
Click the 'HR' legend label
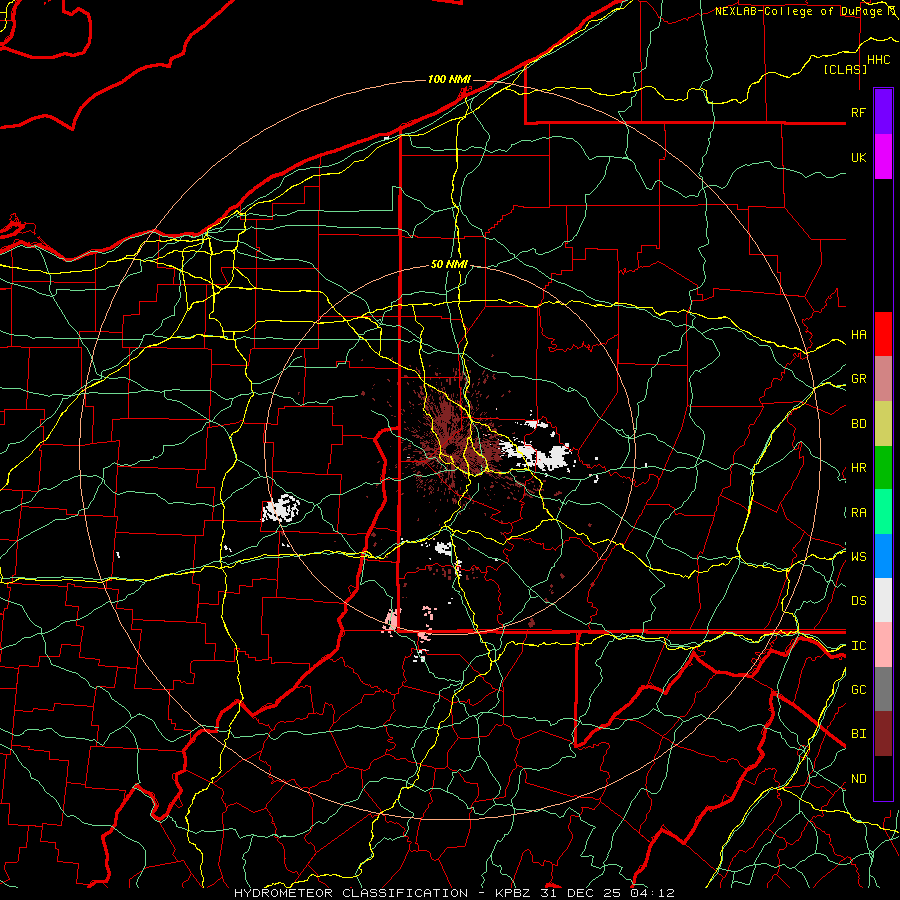pyautogui.click(x=858, y=468)
